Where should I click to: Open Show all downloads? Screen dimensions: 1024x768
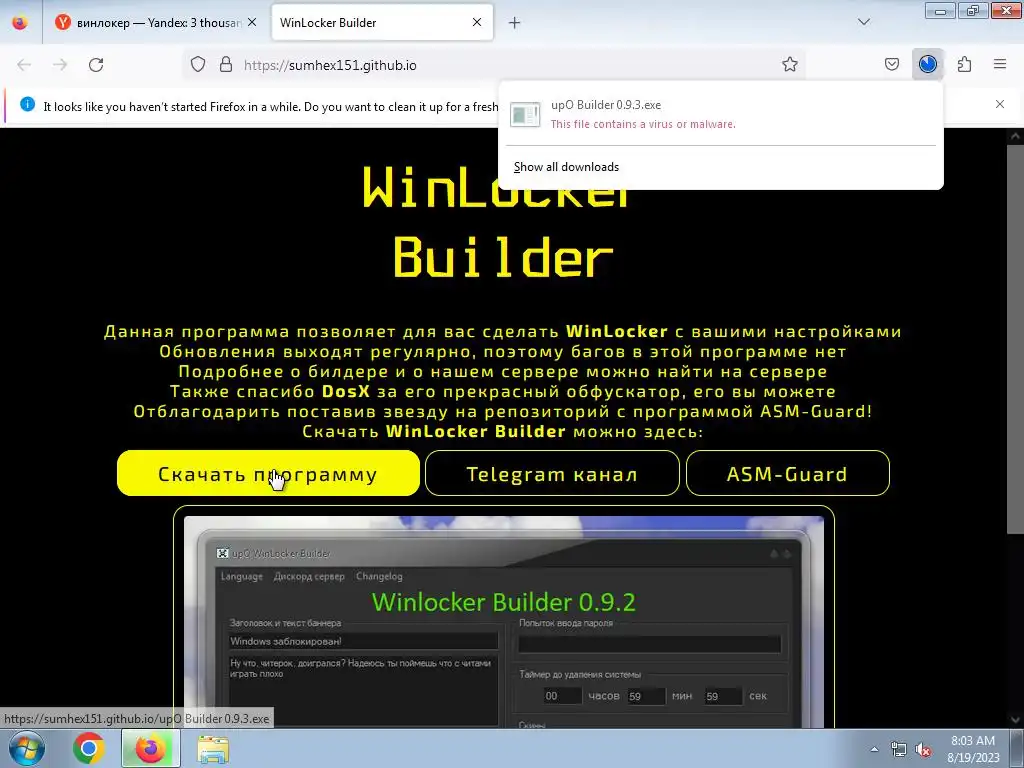[566, 167]
